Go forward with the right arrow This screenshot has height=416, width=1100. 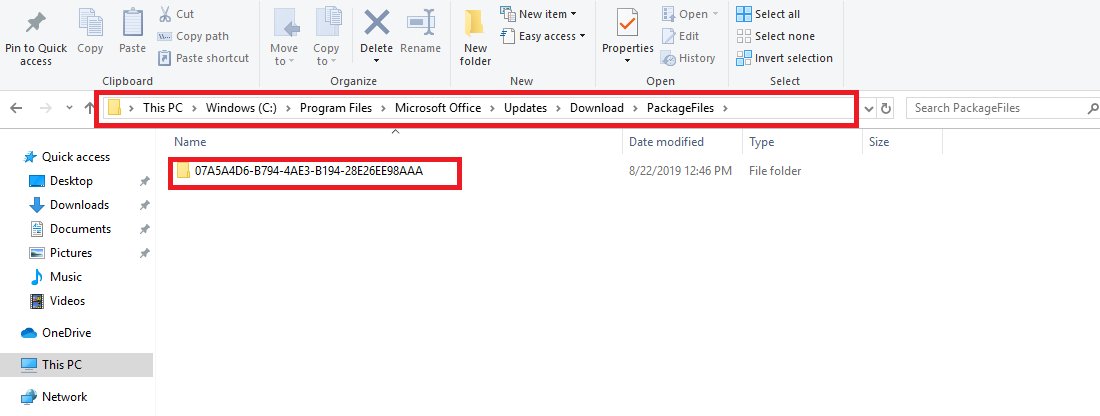tap(46, 108)
